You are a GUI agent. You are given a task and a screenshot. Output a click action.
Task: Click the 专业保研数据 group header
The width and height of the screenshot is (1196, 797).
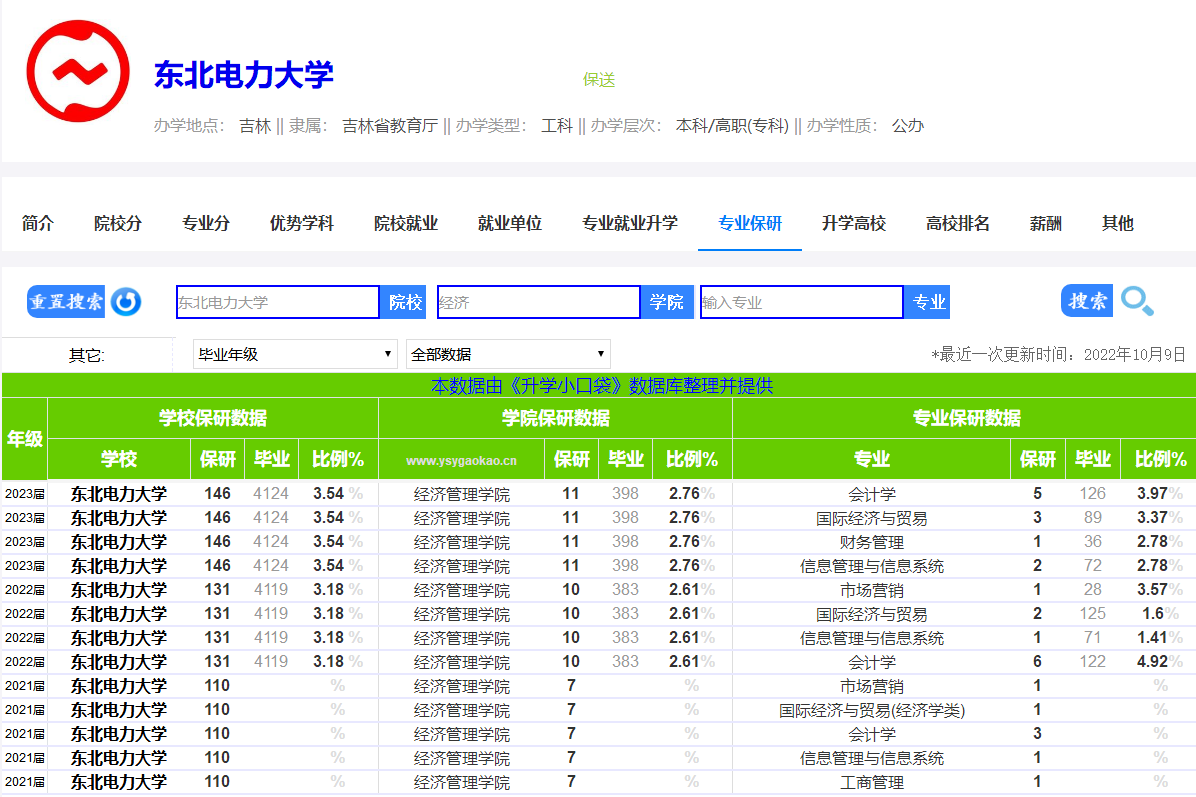point(966,418)
